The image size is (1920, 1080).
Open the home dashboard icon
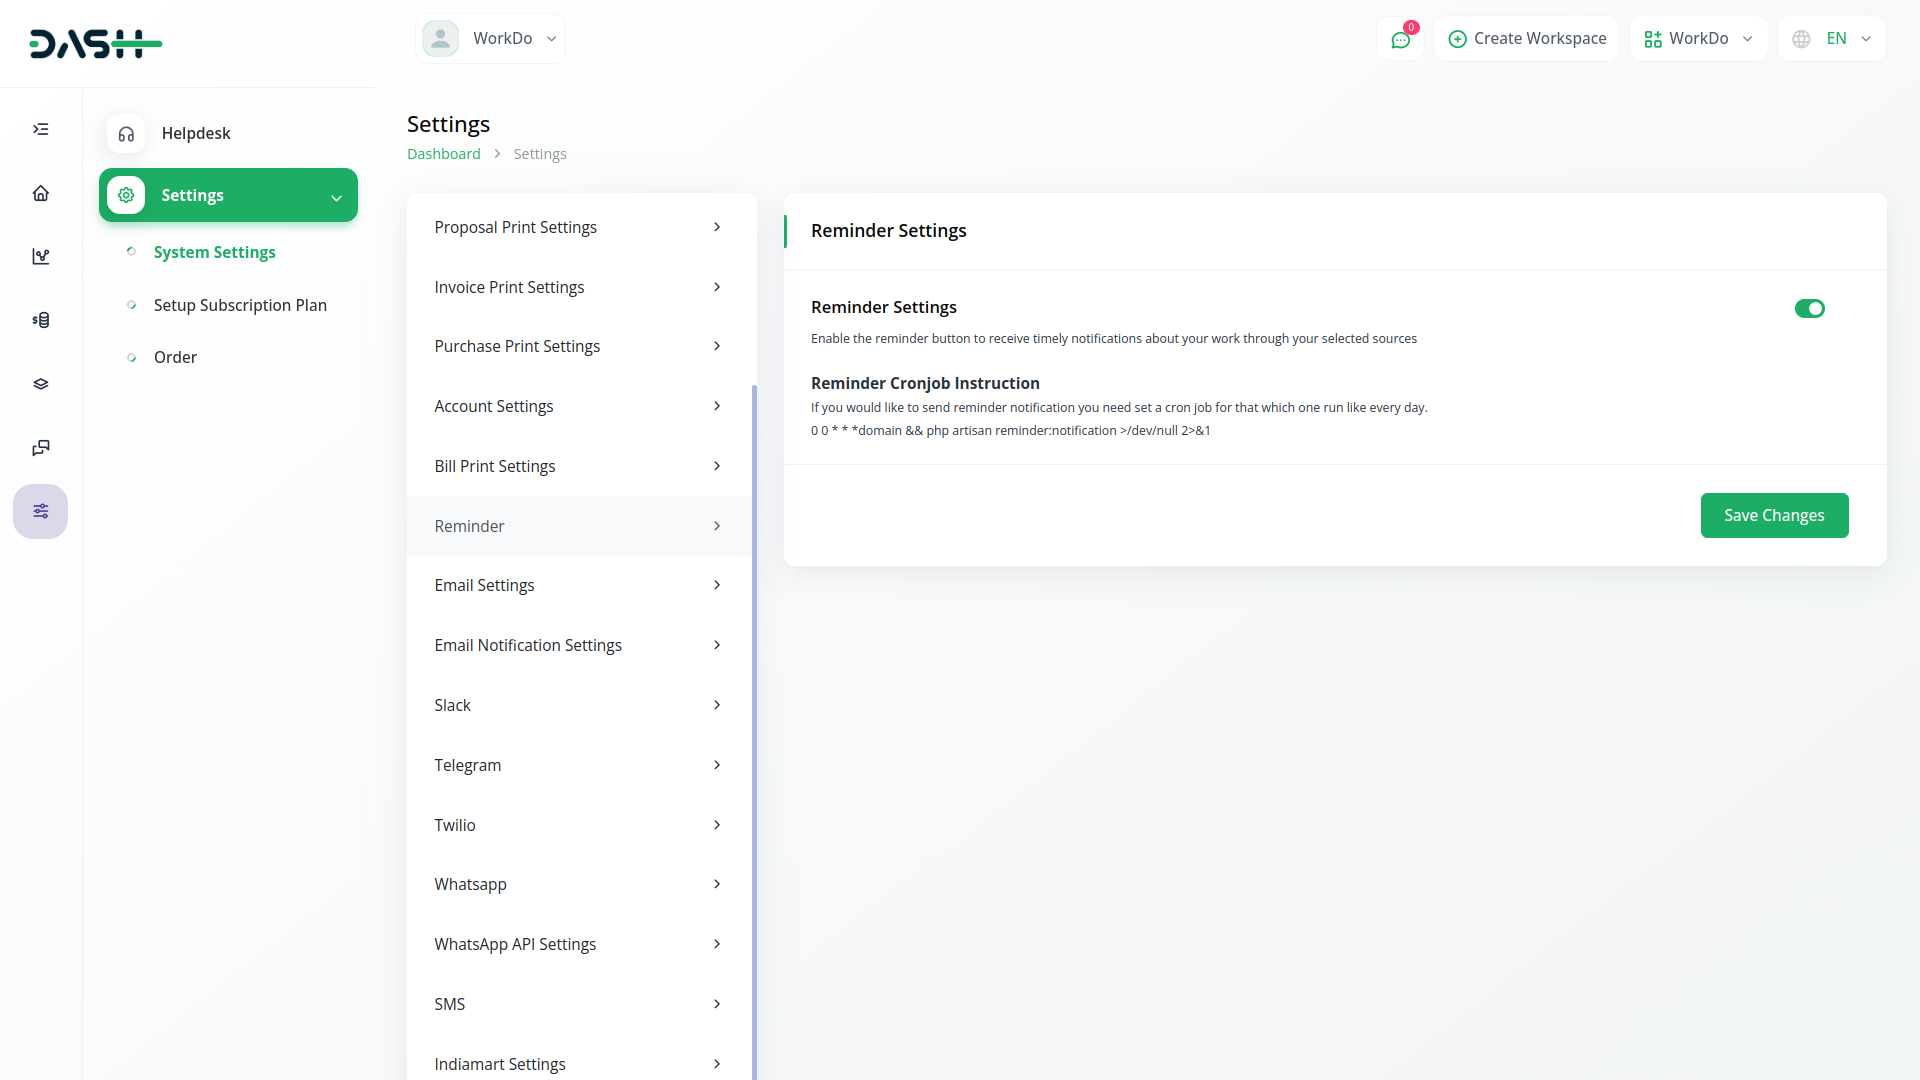click(41, 193)
